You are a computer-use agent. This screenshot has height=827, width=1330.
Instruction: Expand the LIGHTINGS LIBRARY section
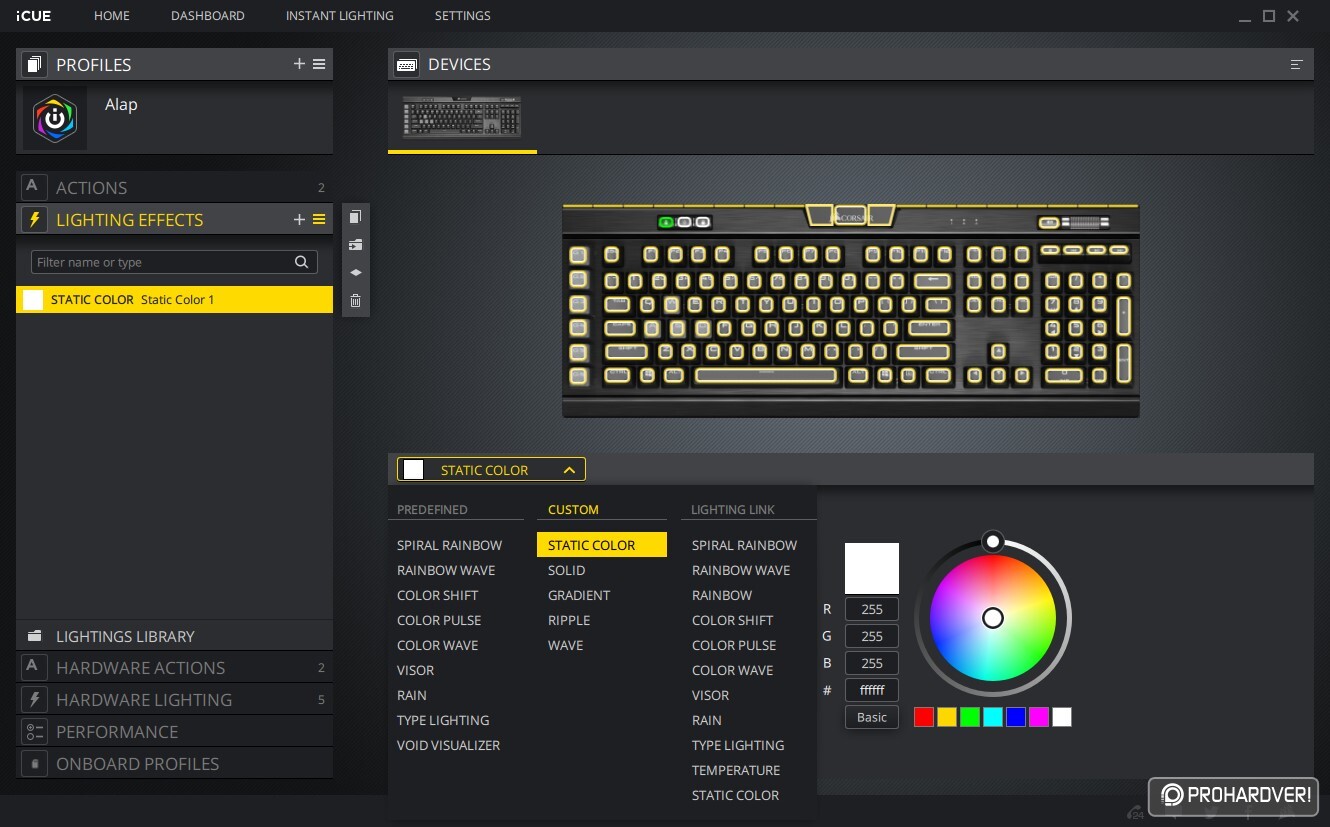(x=174, y=636)
